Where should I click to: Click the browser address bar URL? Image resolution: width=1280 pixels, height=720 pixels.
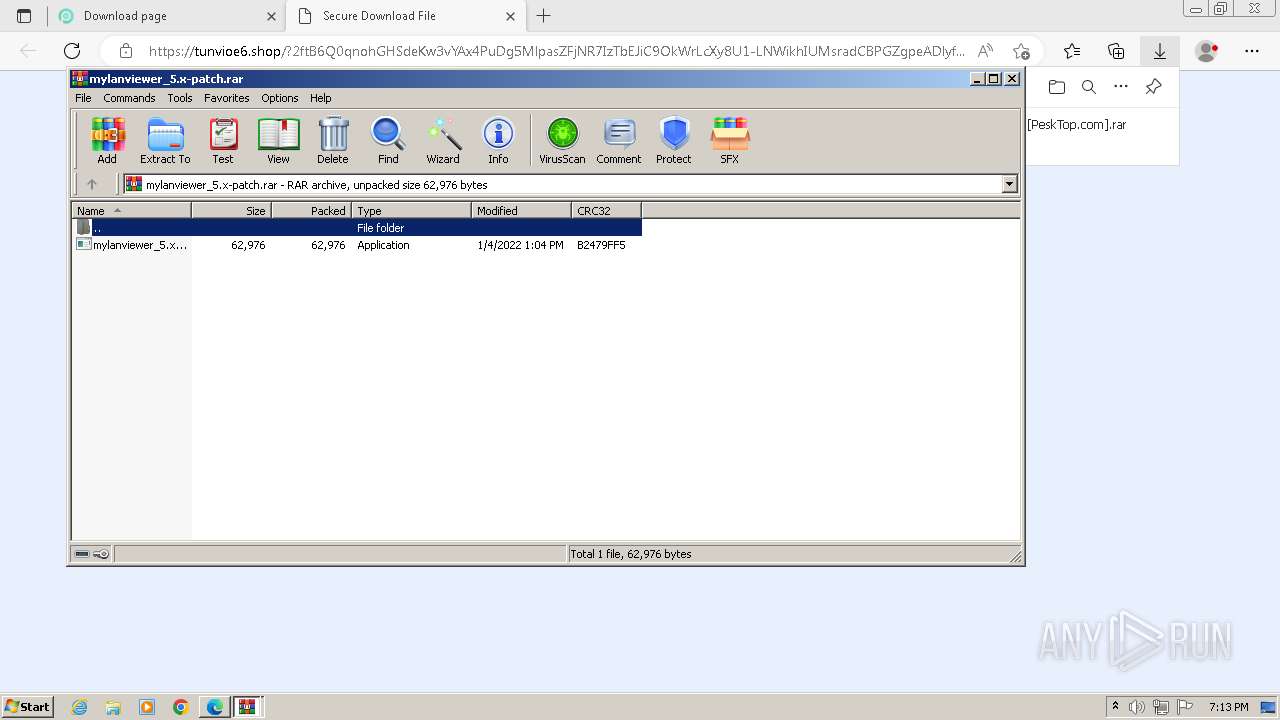click(557, 51)
